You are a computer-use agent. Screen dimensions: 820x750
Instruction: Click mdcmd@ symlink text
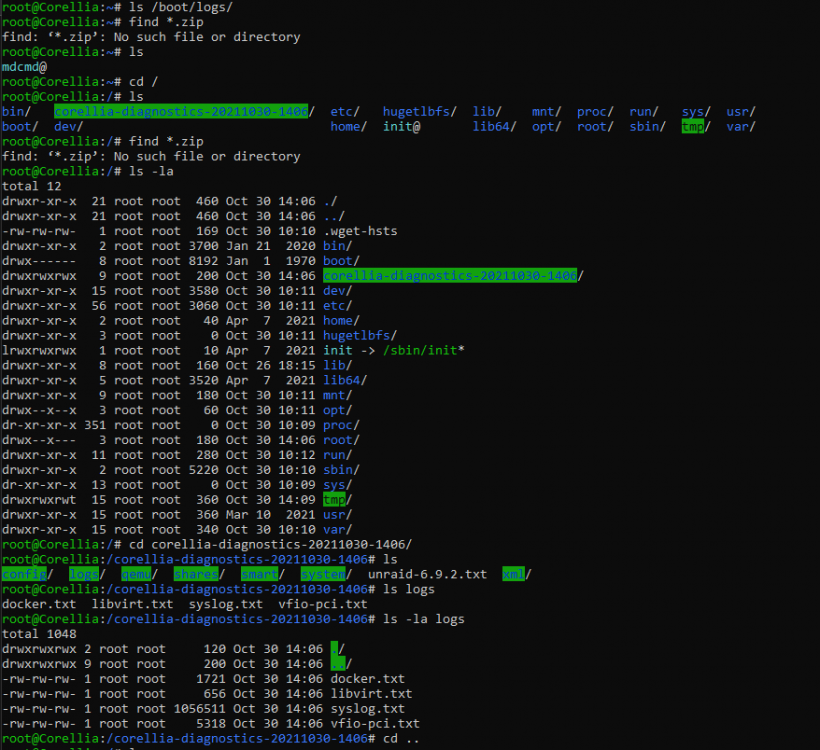point(25,67)
